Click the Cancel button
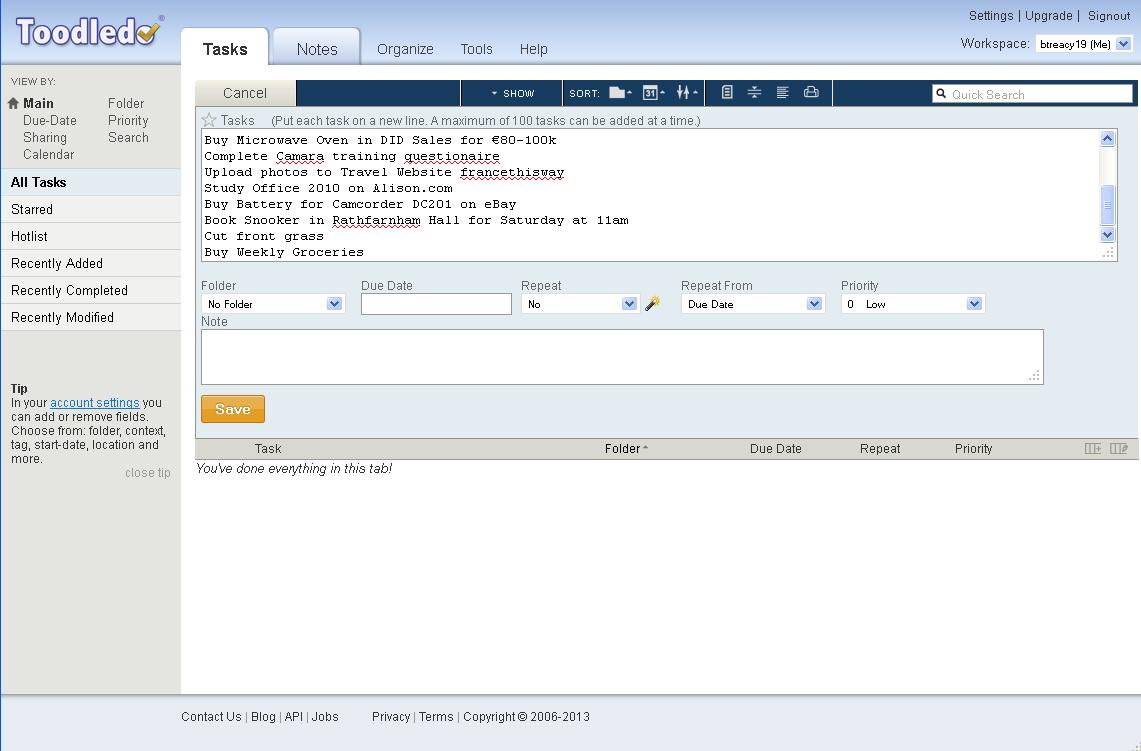Viewport: 1141px width, 751px height. pos(245,93)
